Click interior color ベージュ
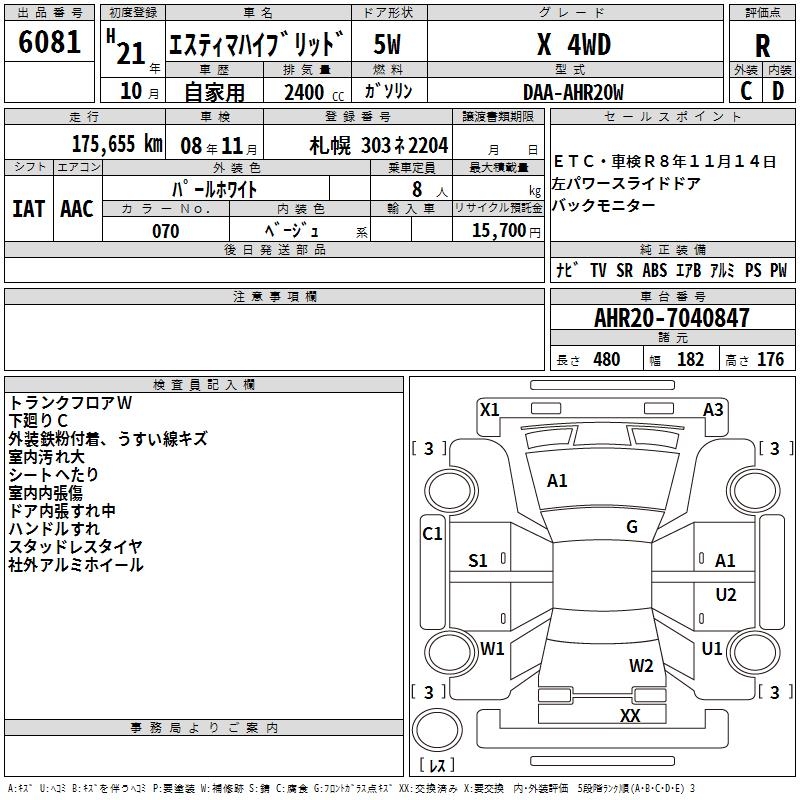This screenshot has height=800, width=800. 292,231
